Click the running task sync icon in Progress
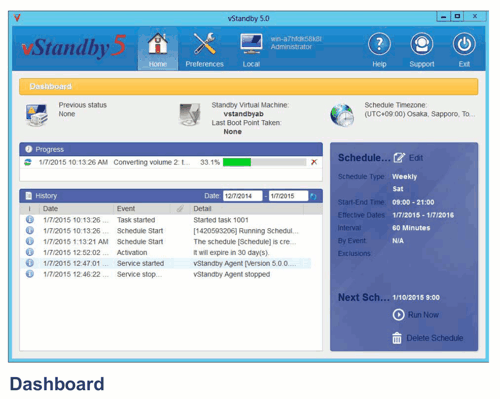Screen dimensions: 500x399 28,162
